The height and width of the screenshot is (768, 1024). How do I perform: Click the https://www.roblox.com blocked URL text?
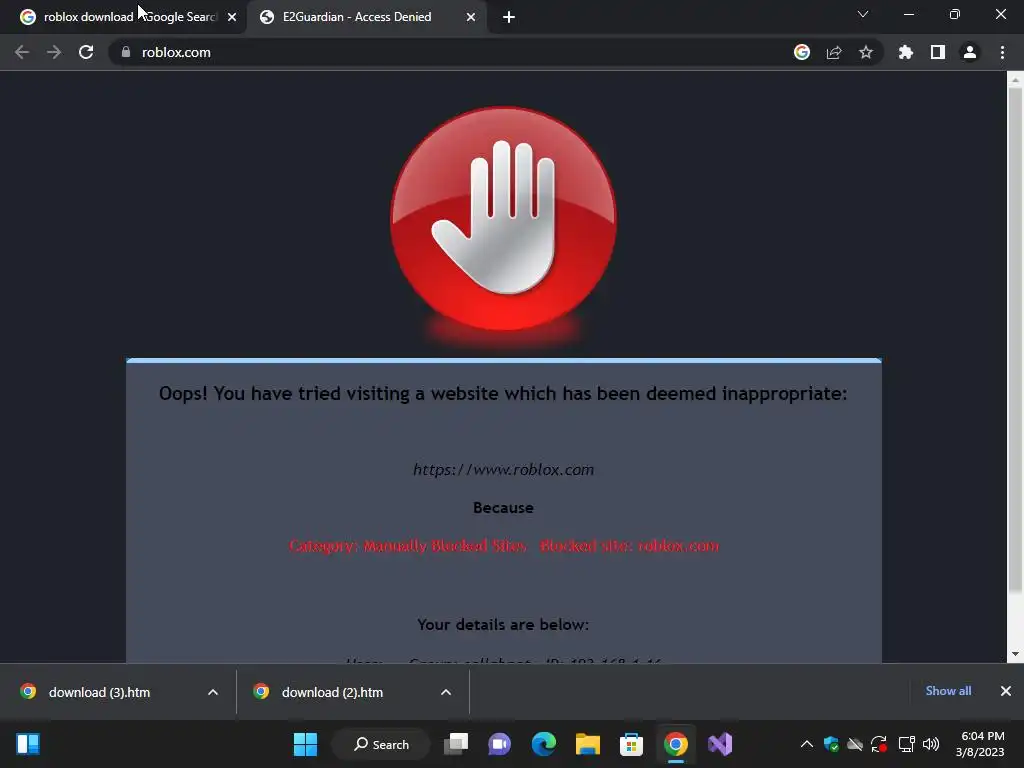click(x=504, y=470)
